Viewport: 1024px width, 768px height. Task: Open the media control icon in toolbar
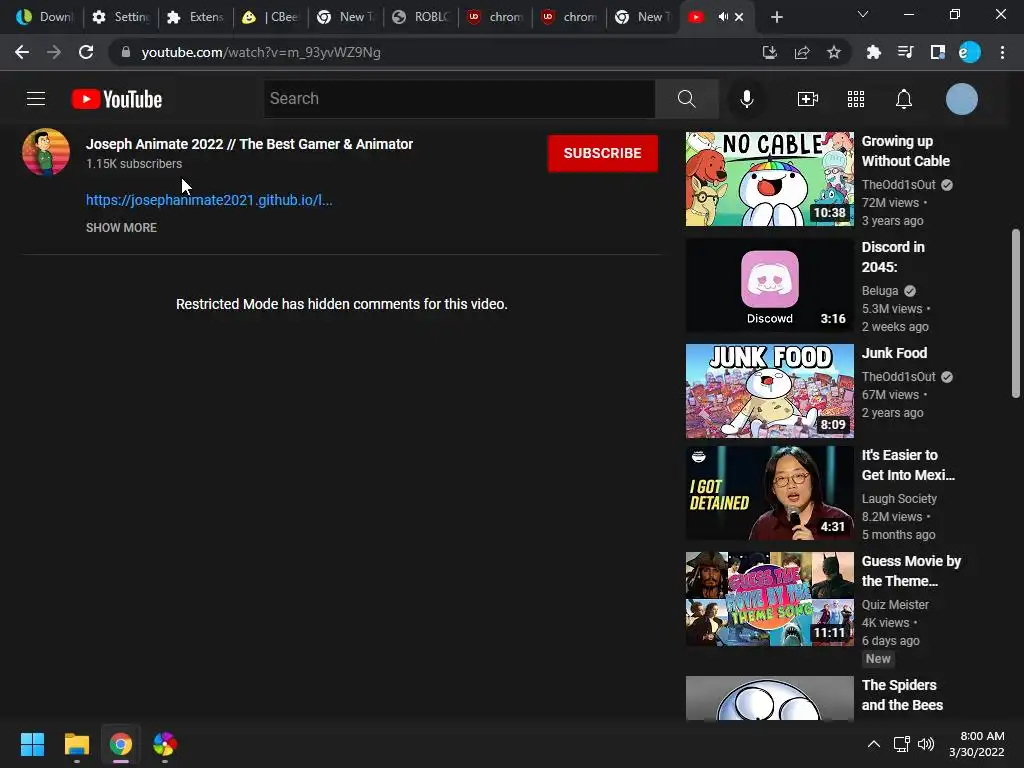905,52
